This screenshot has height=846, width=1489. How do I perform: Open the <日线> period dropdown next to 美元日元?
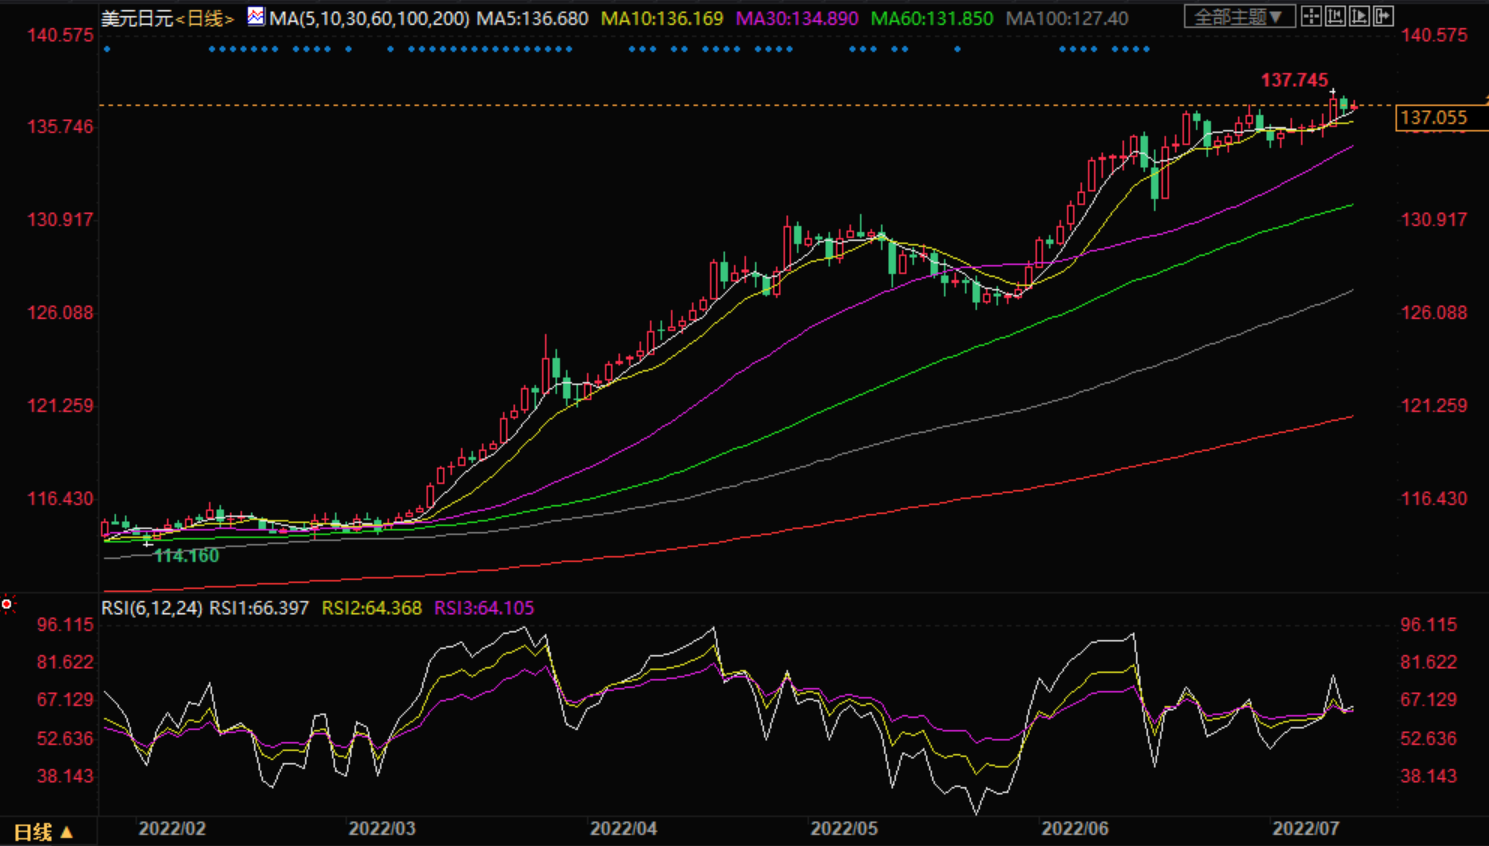click(x=204, y=19)
